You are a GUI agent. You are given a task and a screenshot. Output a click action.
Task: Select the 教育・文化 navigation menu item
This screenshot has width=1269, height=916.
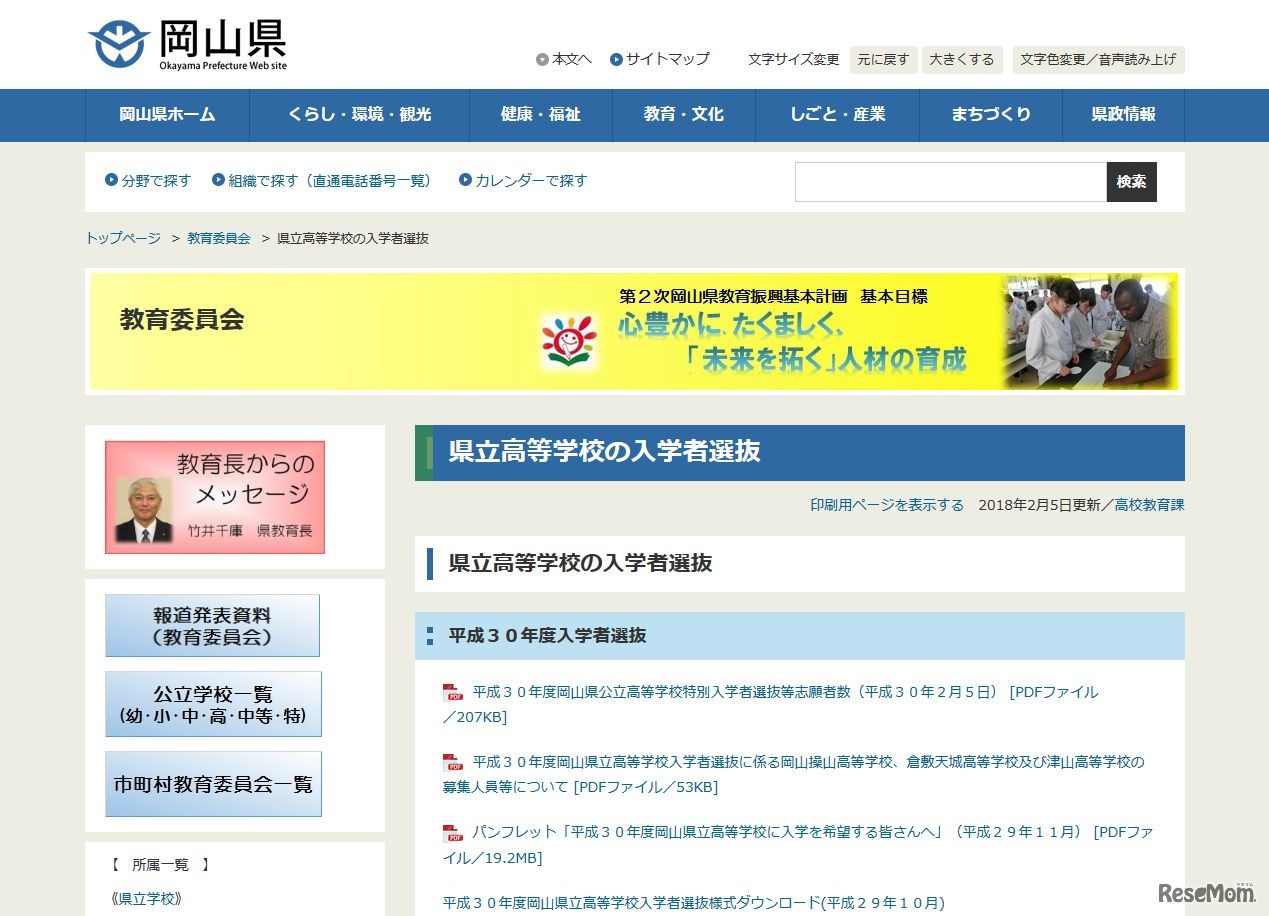click(684, 115)
